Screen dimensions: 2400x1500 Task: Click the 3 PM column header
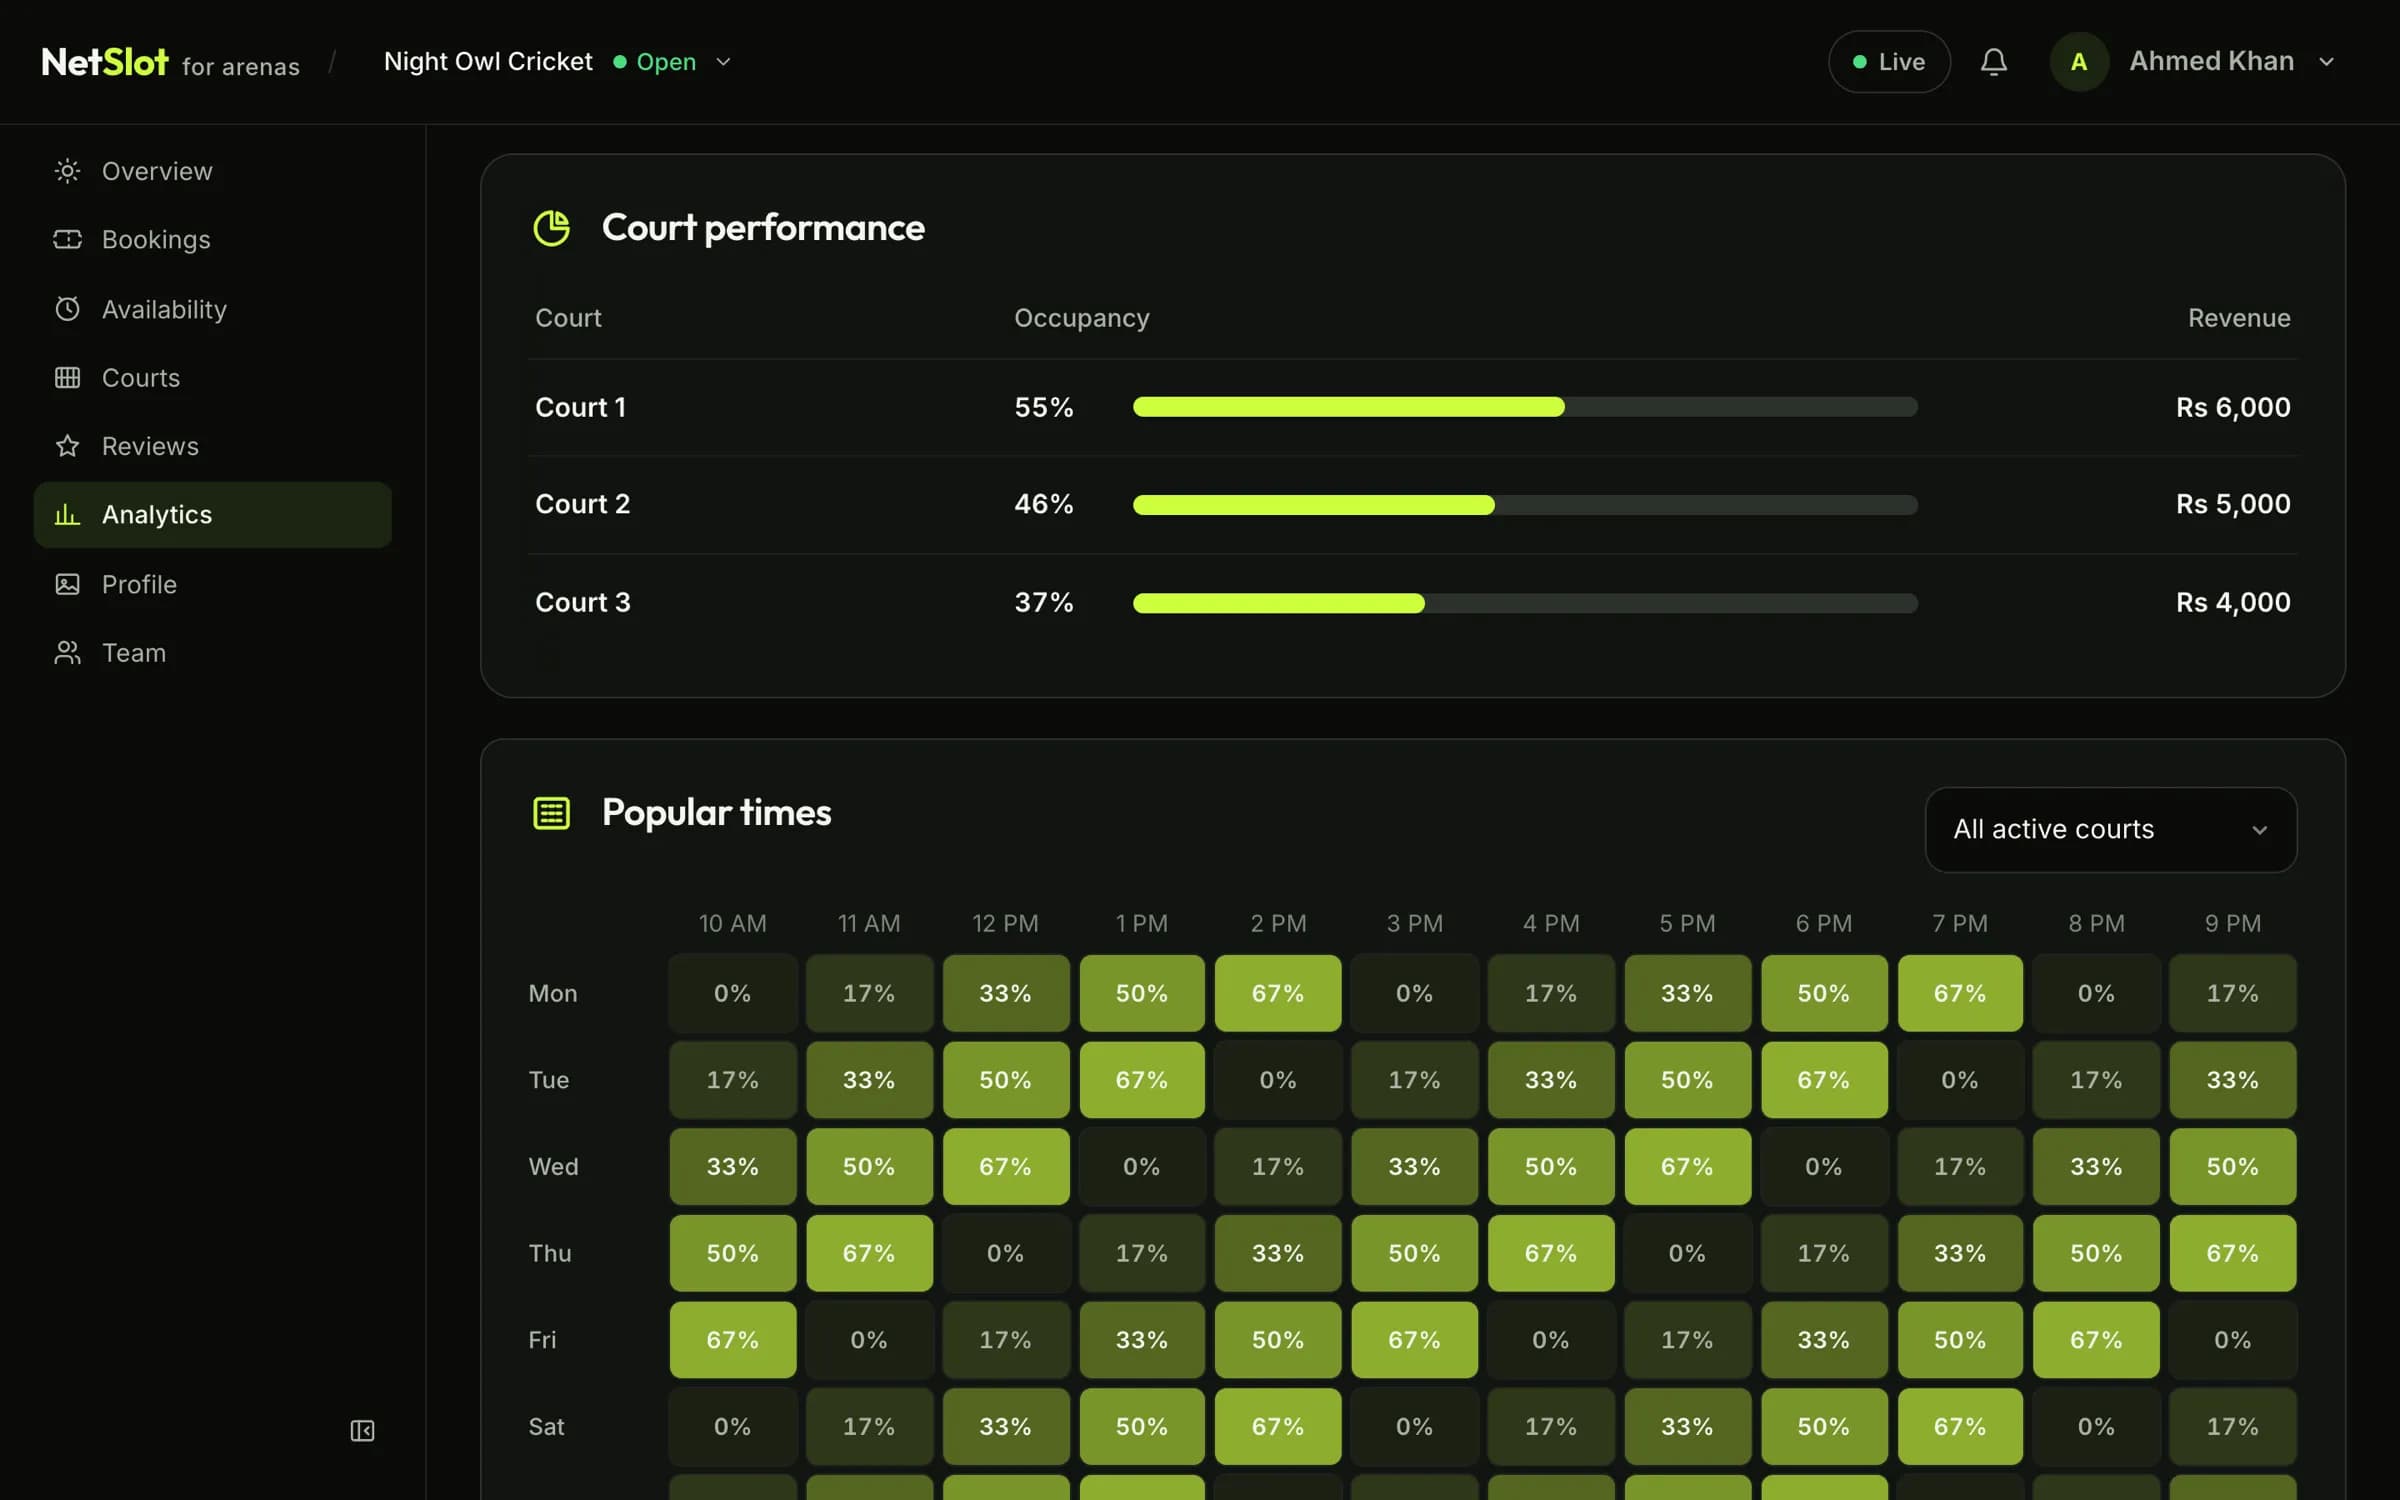coord(1414,923)
